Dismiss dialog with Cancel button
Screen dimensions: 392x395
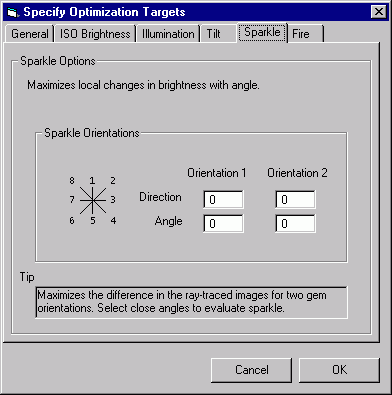pyautogui.click(x=251, y=370)
